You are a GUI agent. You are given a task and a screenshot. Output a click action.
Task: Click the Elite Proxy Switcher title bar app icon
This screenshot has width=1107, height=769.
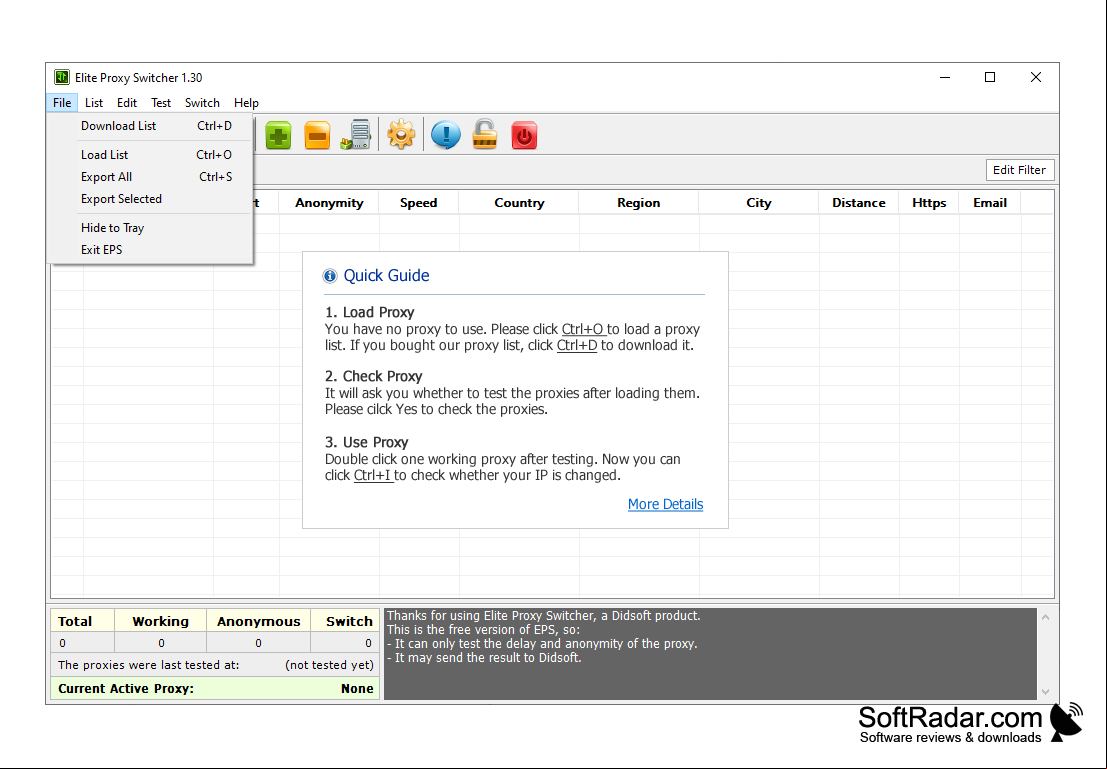(x=62, y=77)
